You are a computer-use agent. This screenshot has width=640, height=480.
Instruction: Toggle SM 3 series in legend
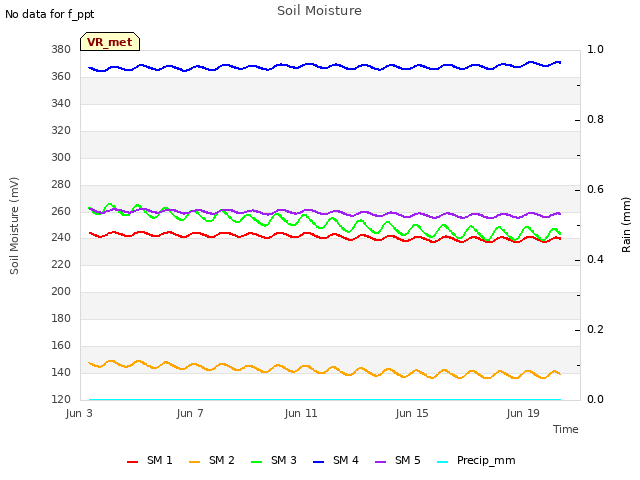click(x=274, y=460)
